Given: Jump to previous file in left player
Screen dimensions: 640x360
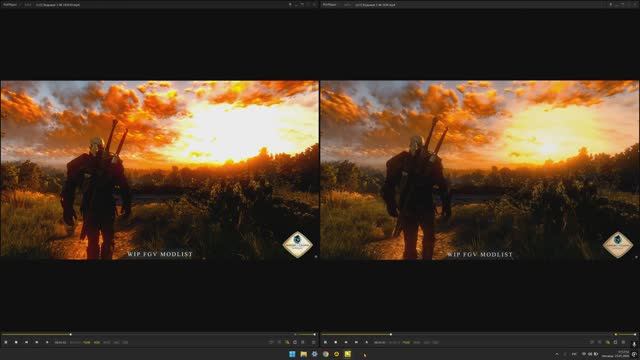Looking at the screenshot, I should click(x=26, y=342).
